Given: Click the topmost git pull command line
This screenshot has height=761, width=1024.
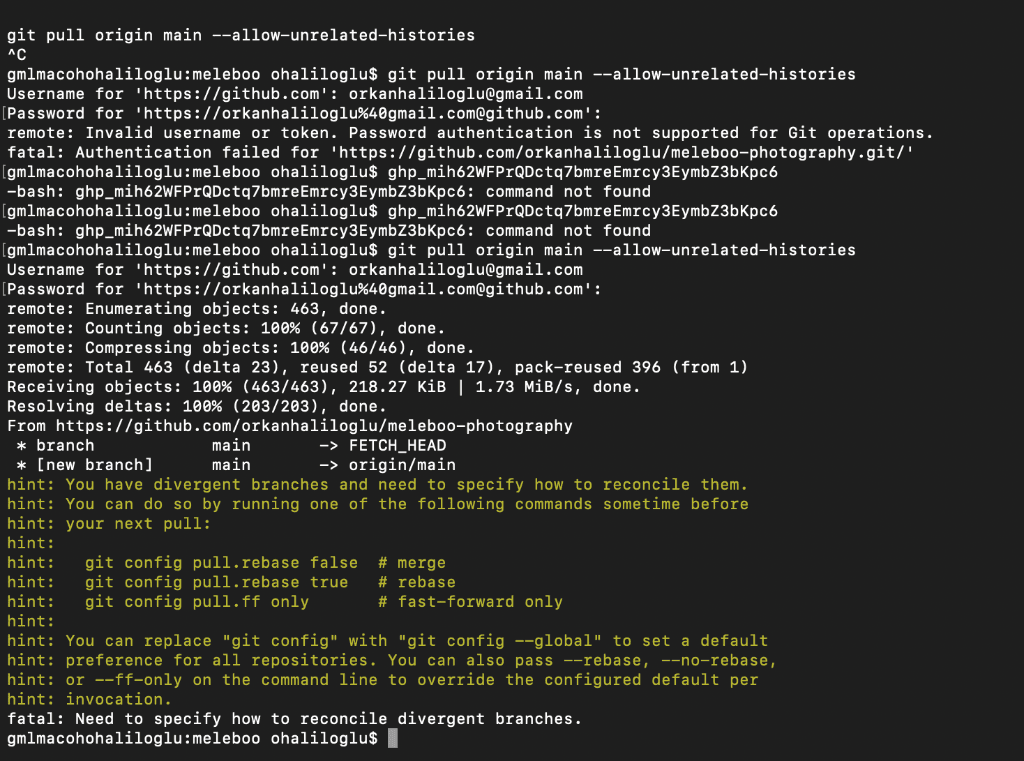Looking at the screenshot, I should [x=241, y=35].
